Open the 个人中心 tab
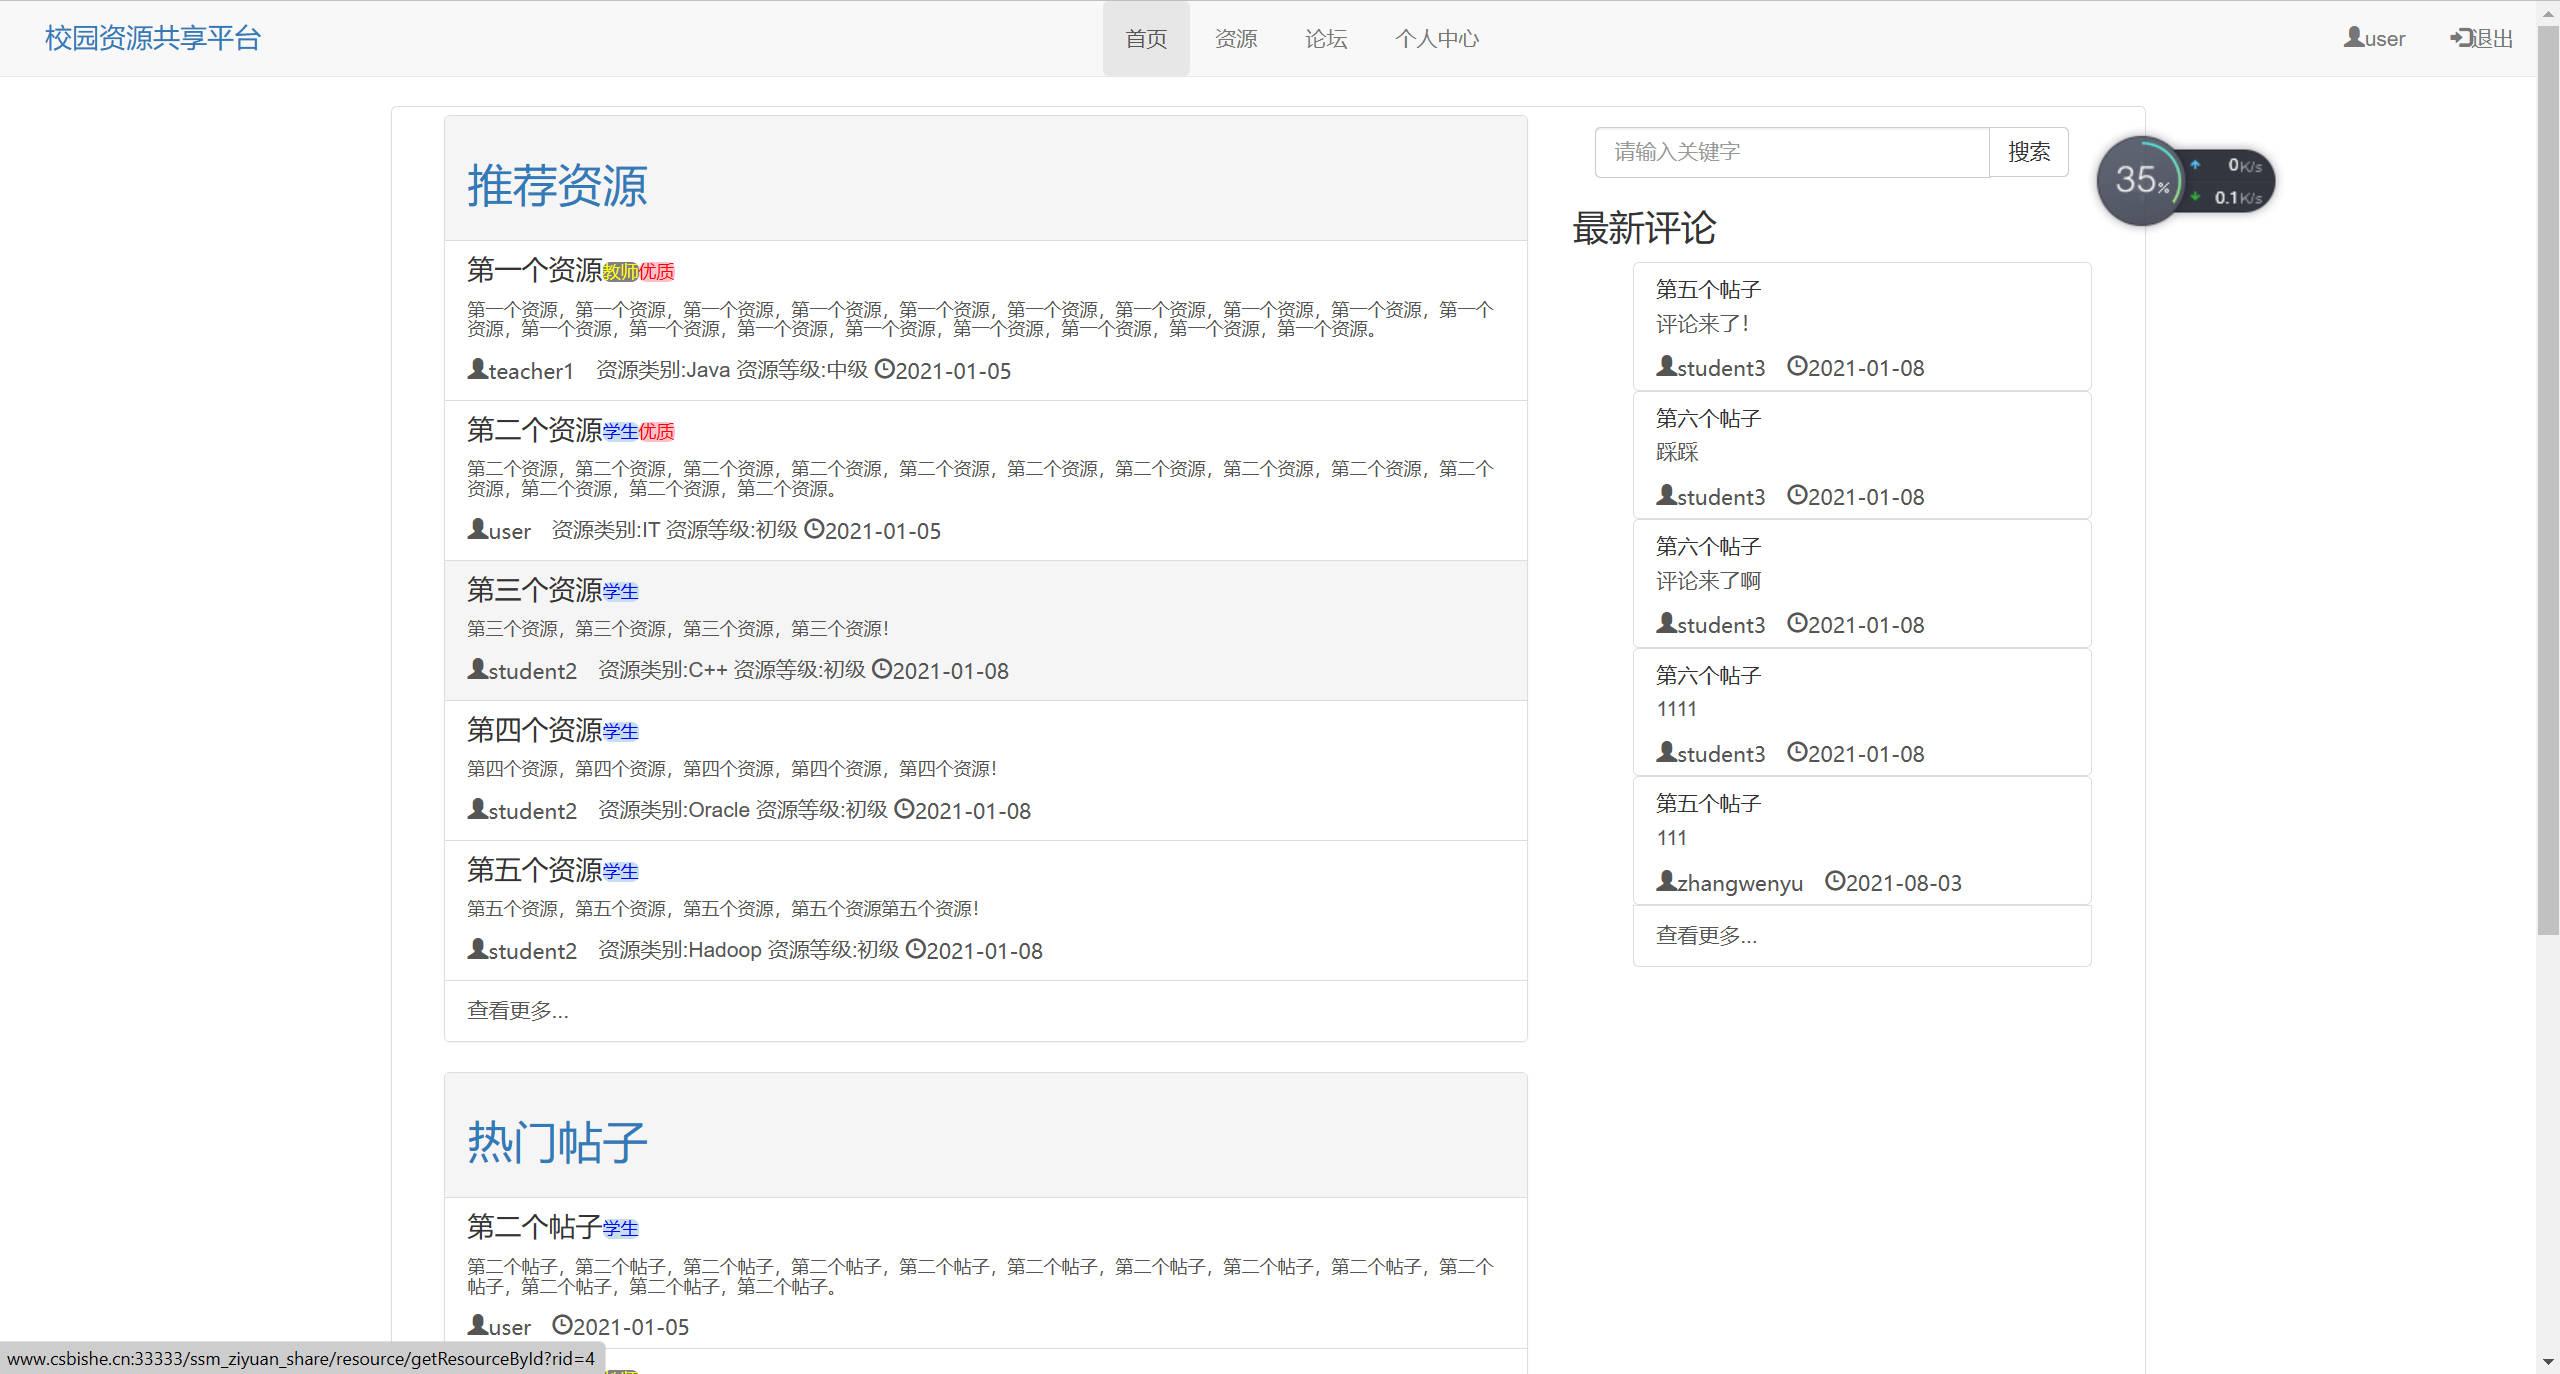Image resolution: width=2560 pixels, height=1374 pixels. (1437, 38)
